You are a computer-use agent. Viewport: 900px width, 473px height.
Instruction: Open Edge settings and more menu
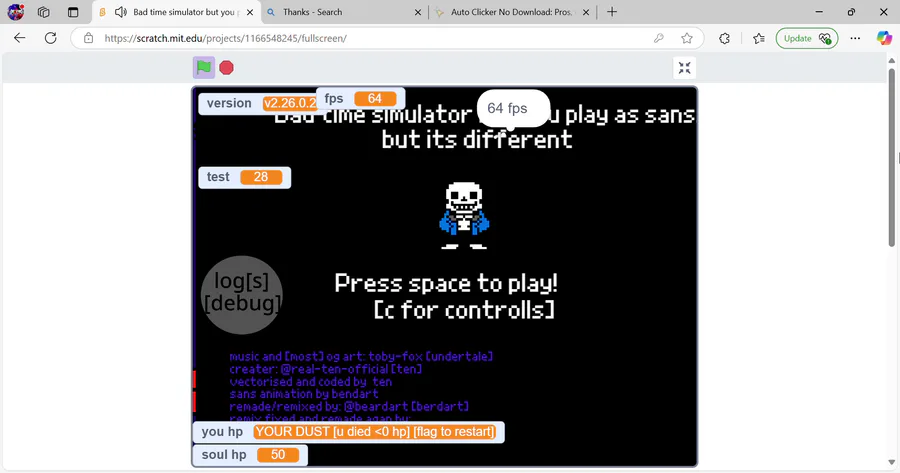pyautogui.click(x=855, y=38)
